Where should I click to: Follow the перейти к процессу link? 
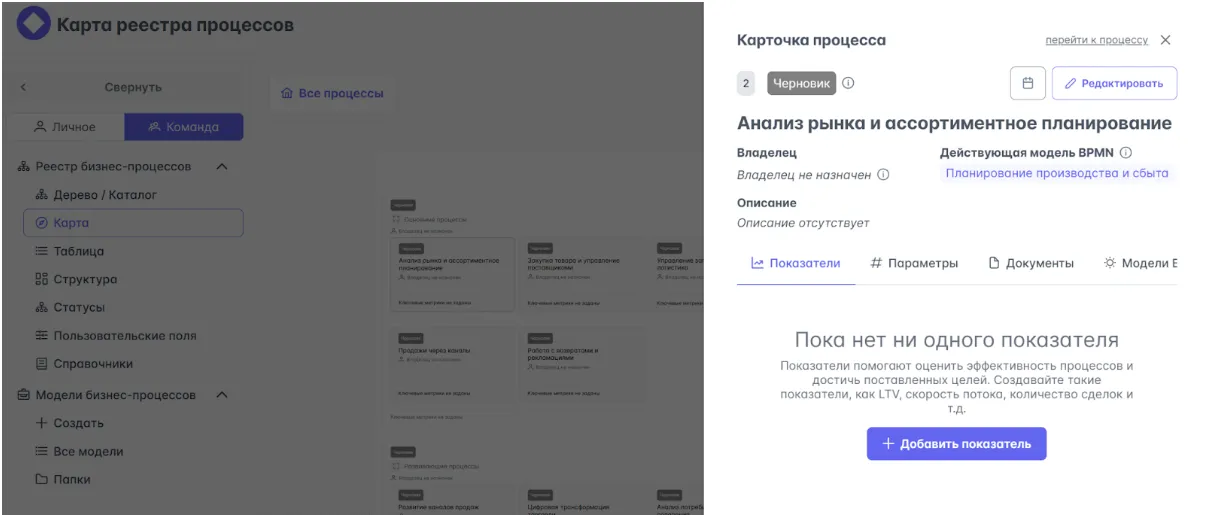tap(1096, 41)
